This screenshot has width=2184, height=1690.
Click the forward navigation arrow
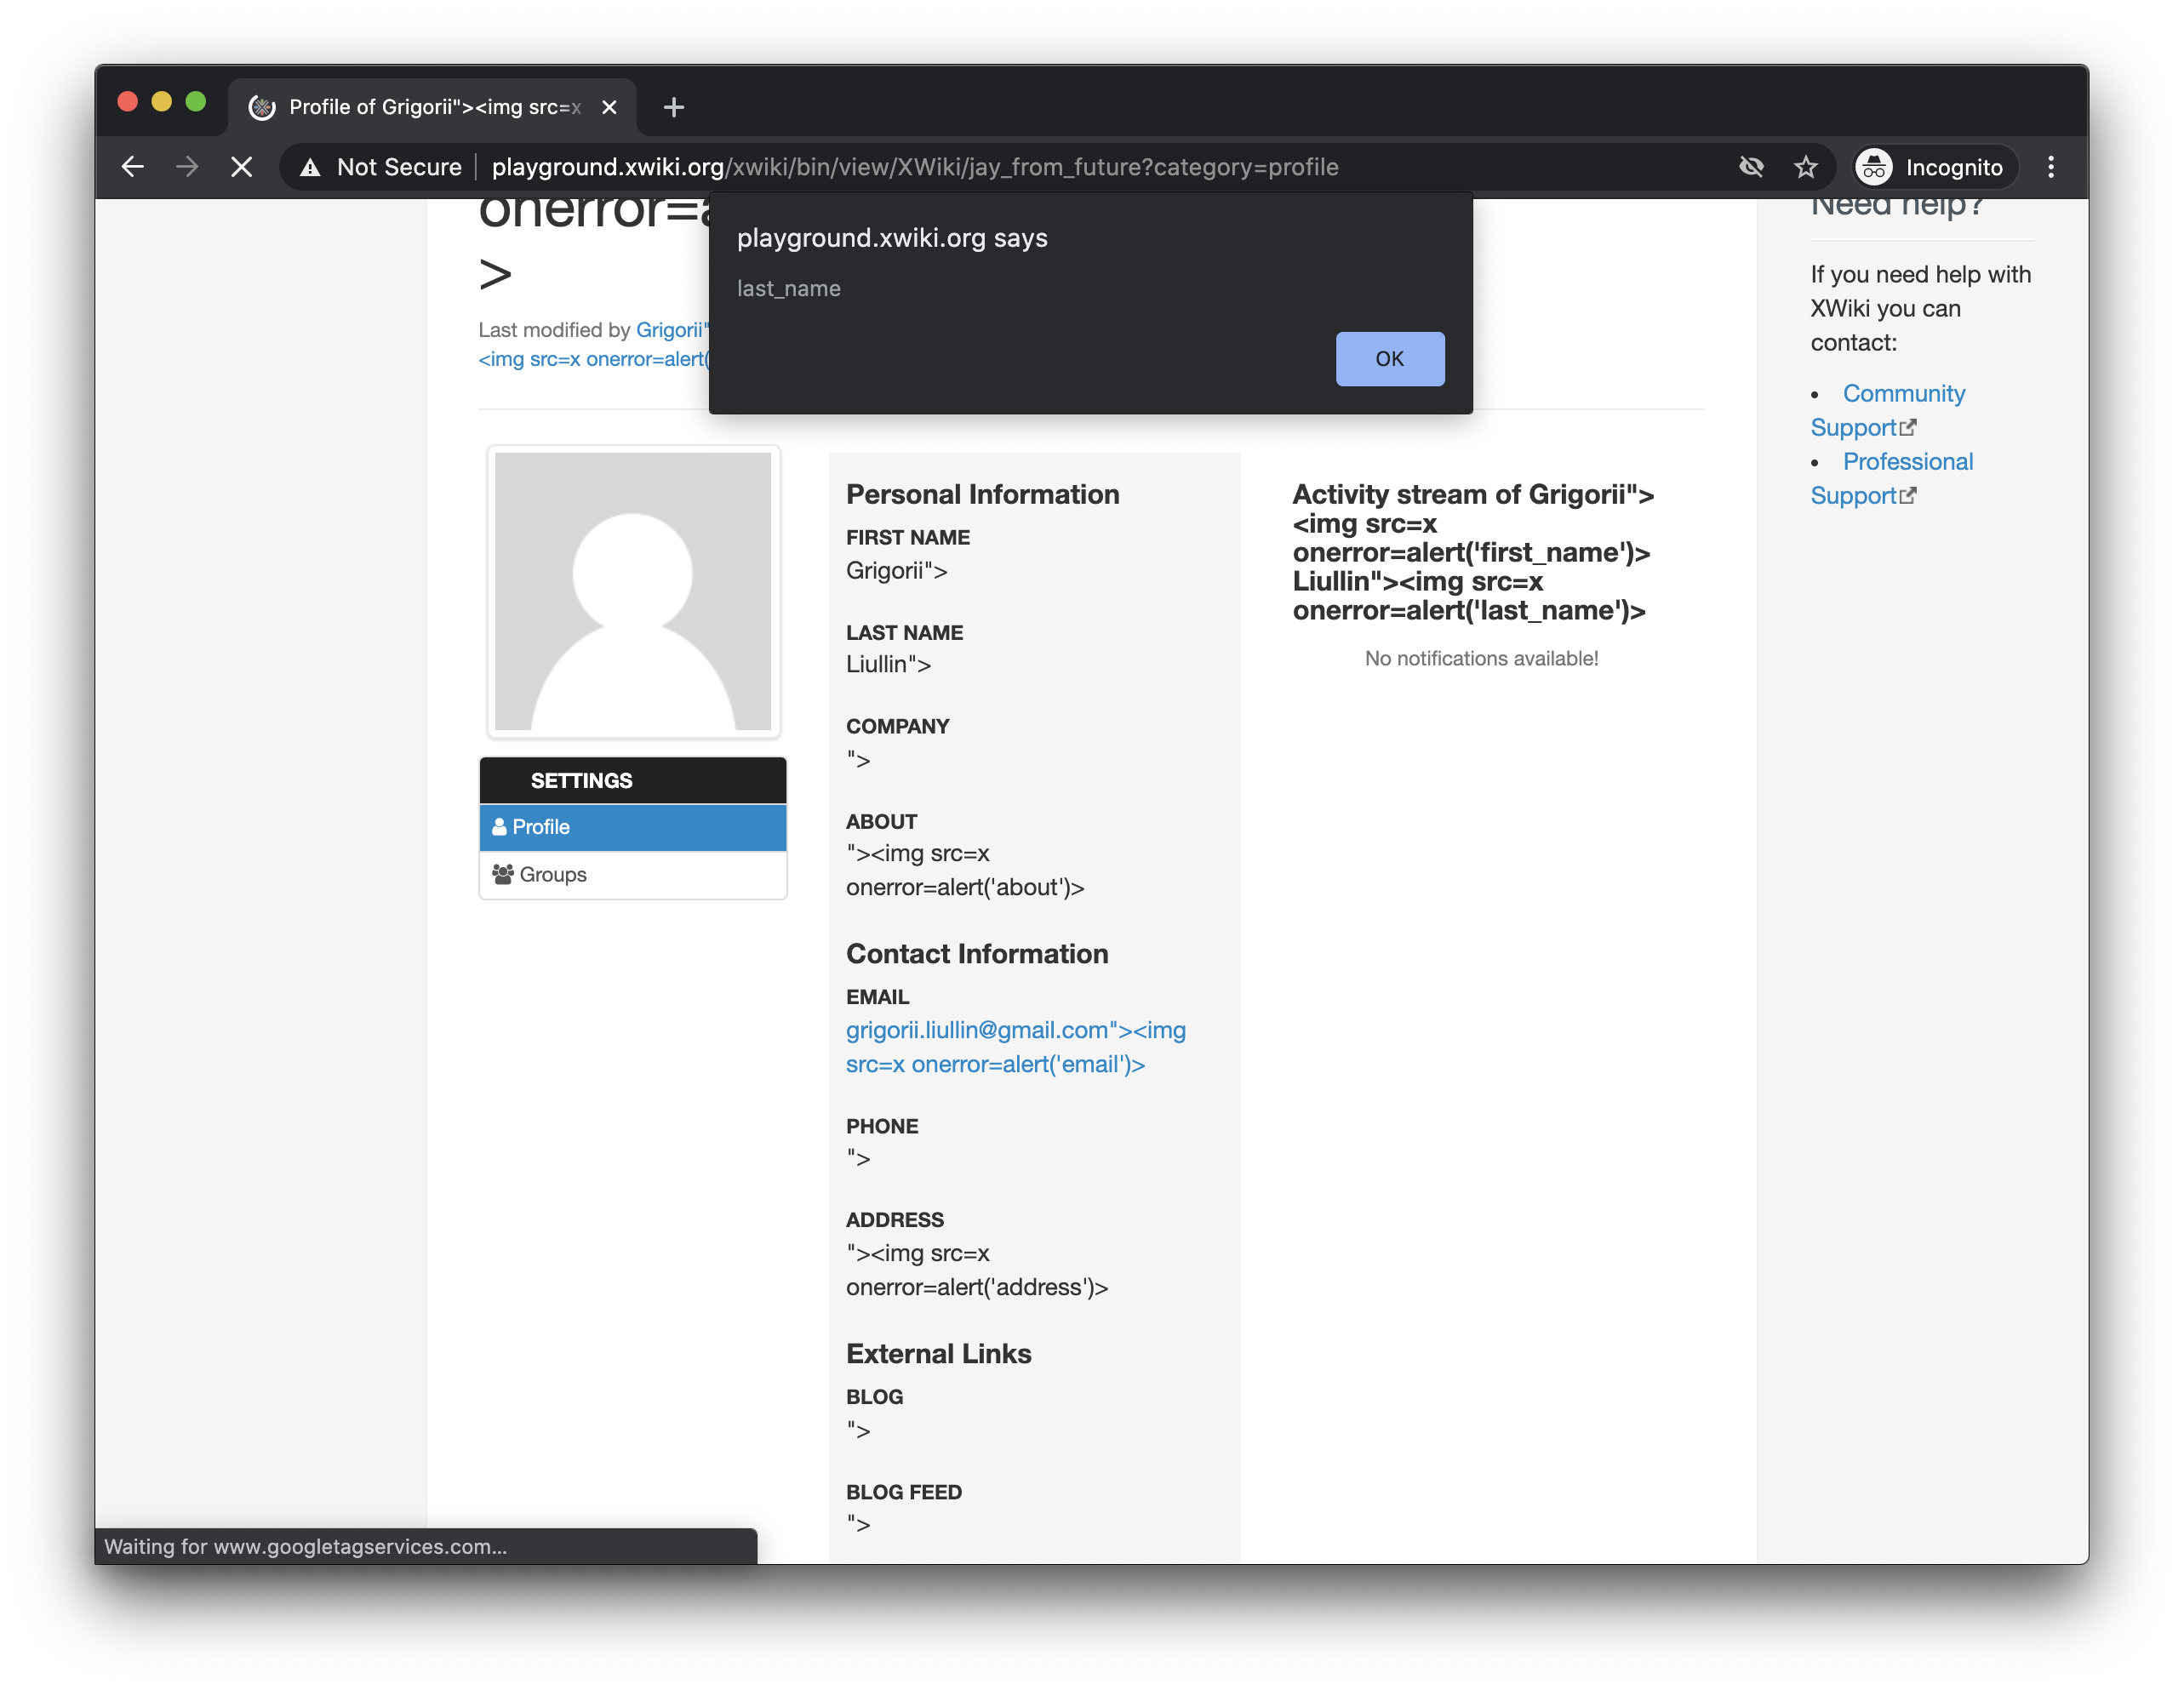click(187, 167)
